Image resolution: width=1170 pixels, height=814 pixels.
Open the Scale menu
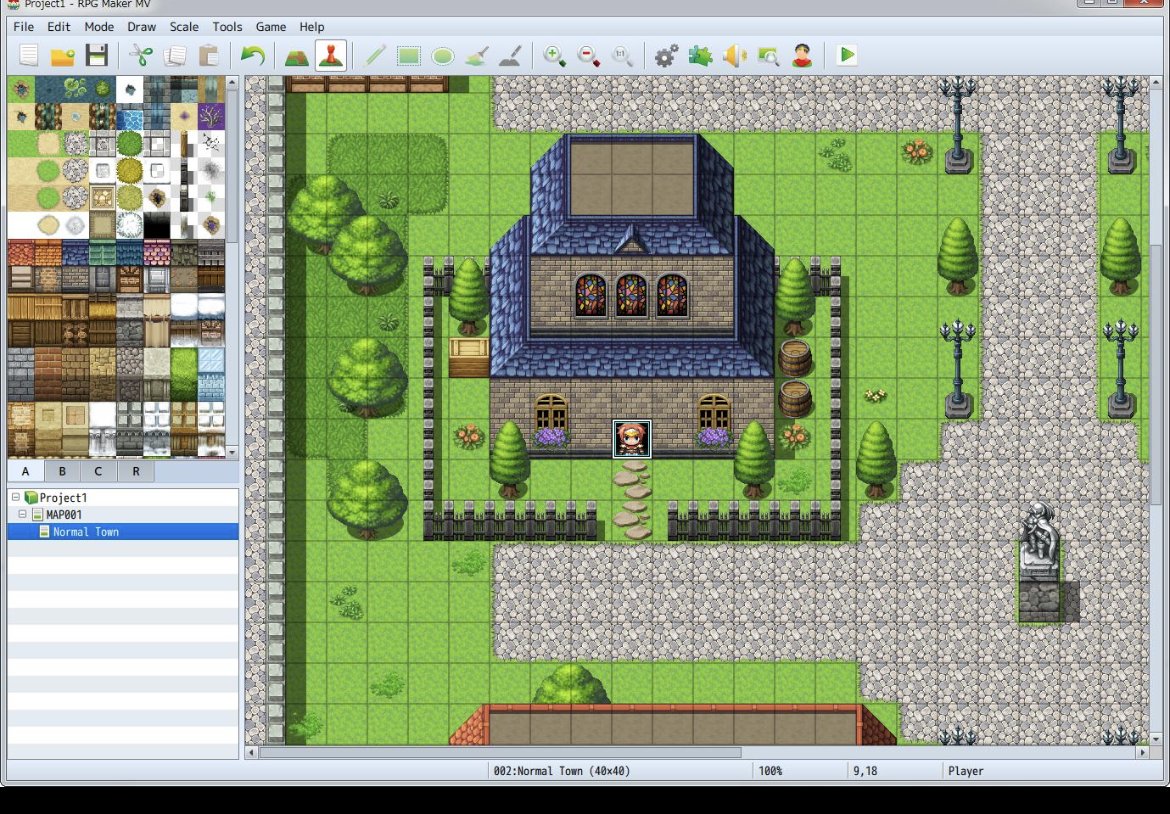[184, 26]
